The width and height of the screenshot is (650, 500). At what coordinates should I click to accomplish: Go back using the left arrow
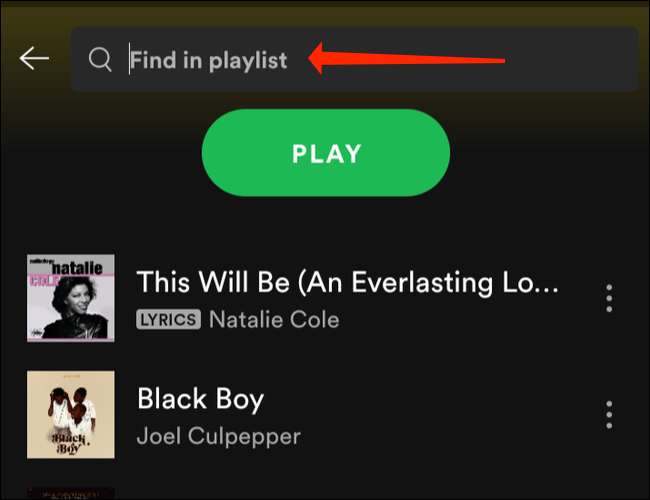34,58
